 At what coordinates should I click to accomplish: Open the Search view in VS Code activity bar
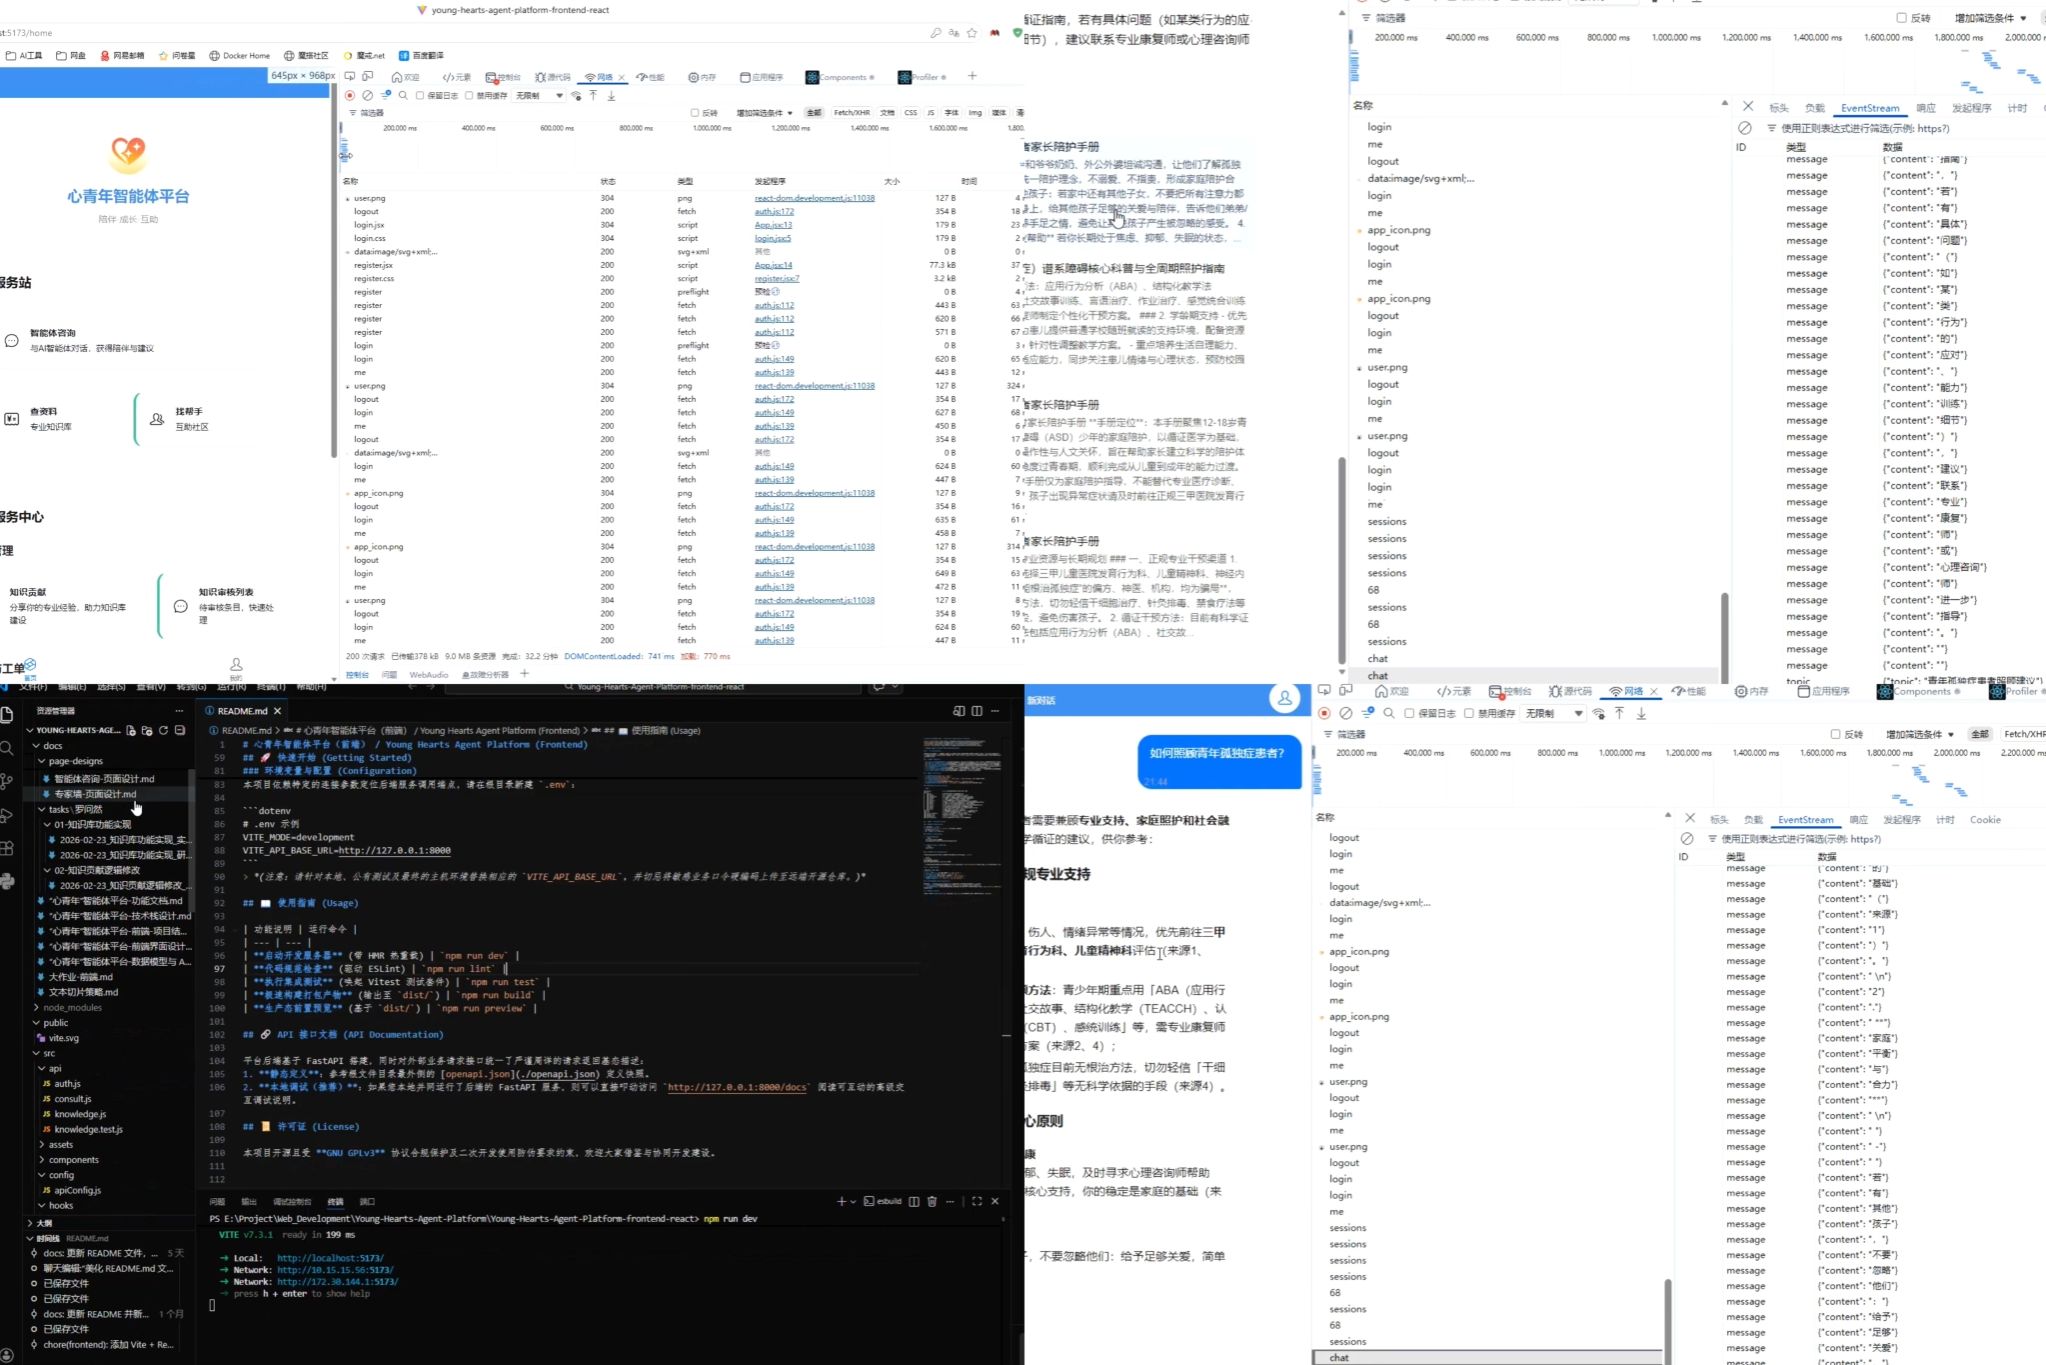click(7, 748)
